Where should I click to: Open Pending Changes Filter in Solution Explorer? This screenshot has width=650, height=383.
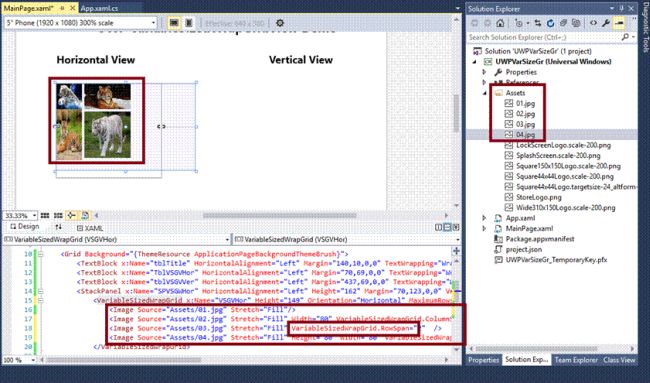click(x=520, y=23)
